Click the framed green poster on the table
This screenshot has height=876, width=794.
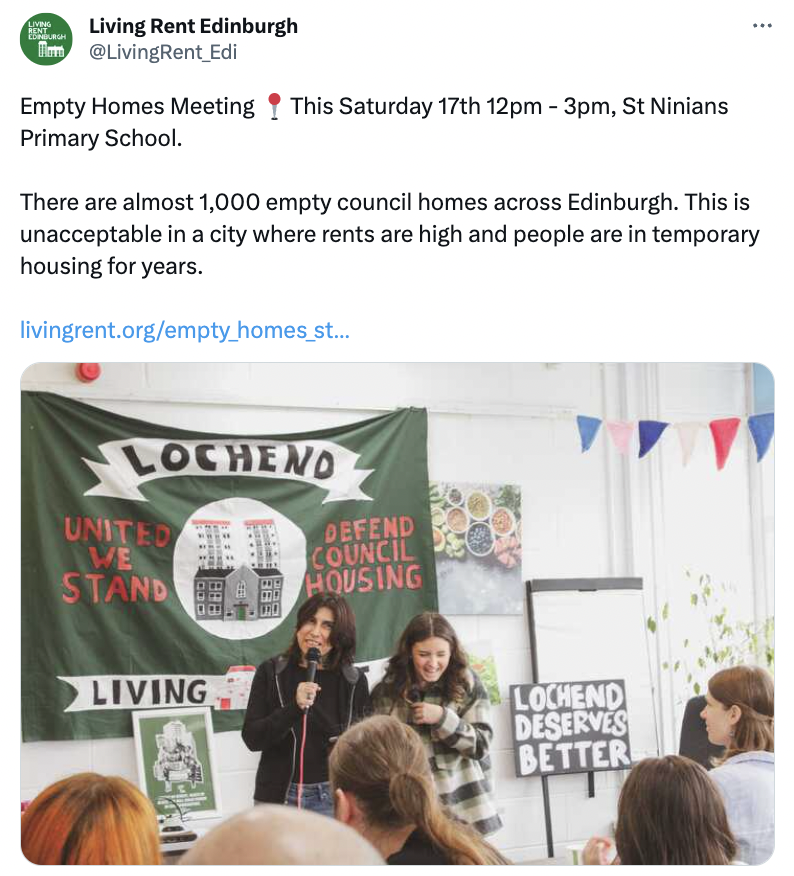tap(174, 762)
